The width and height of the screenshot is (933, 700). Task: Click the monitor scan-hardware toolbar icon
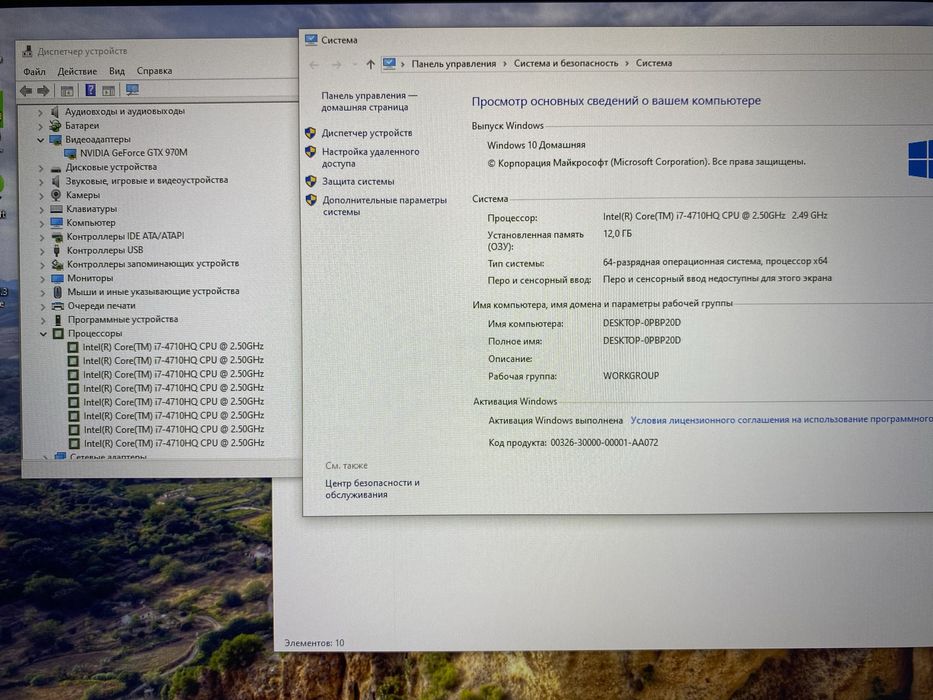click(x=132, y=89)
